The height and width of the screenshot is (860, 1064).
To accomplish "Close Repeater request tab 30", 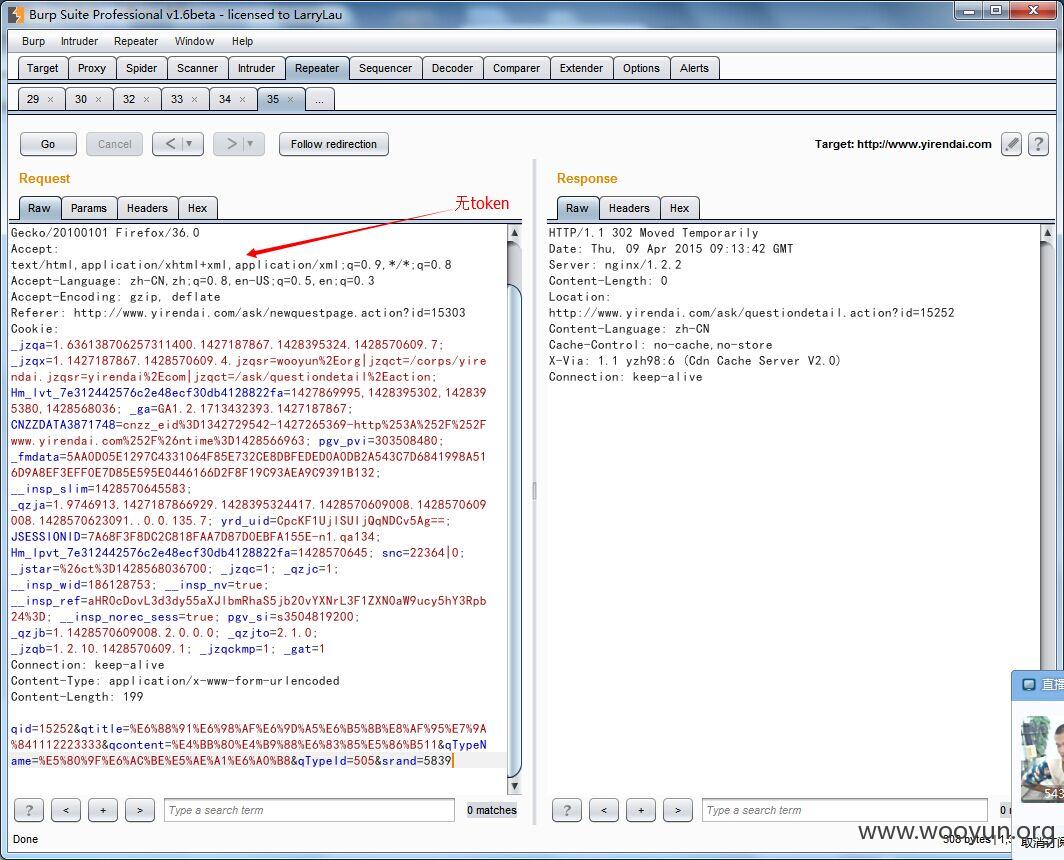I will click(98, 100).
